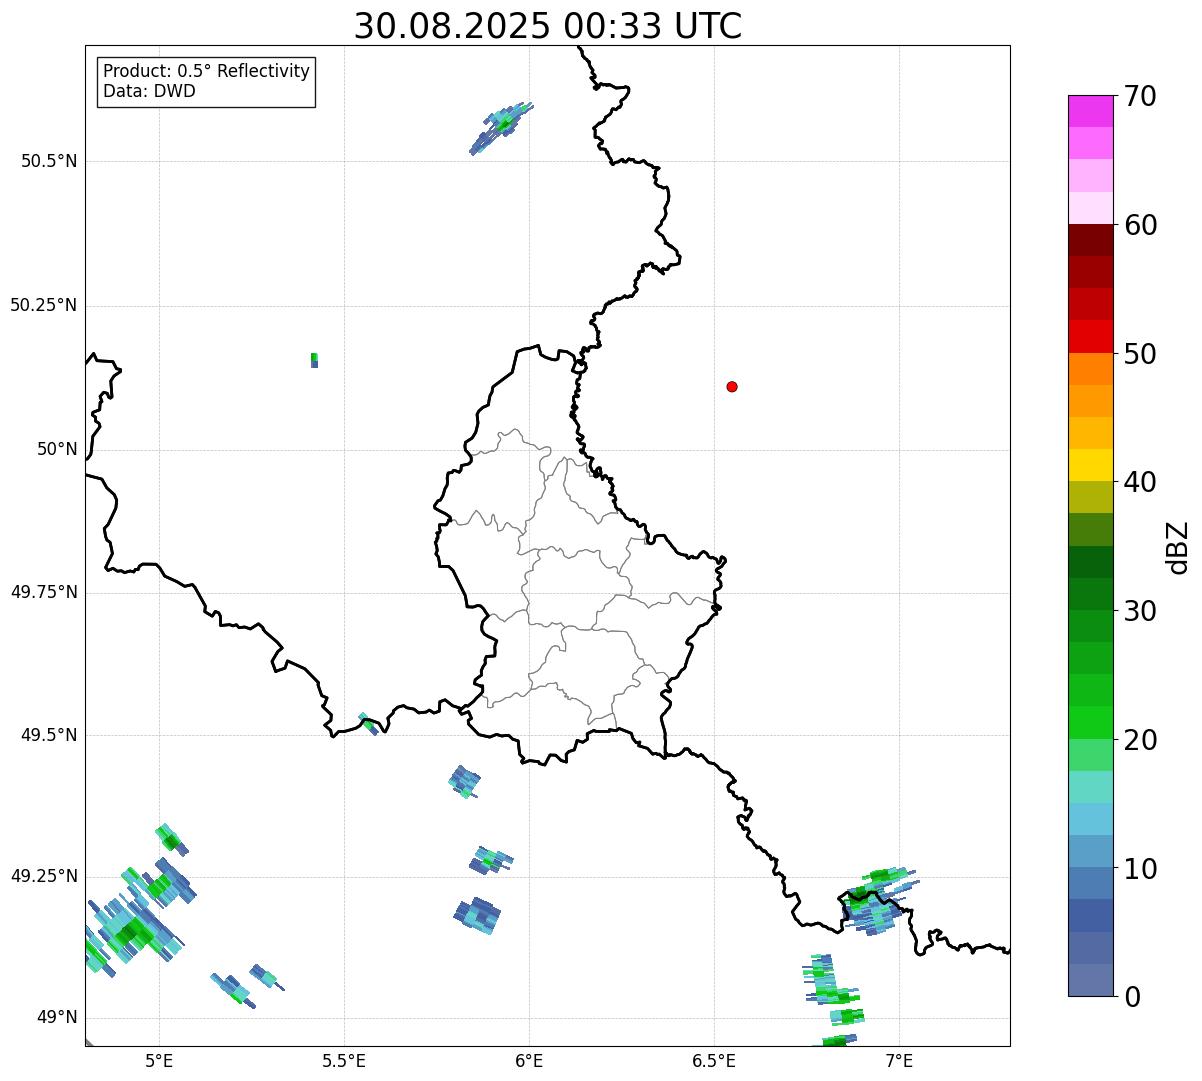Click the bright green colorbar segment above 20
The height and width of the screenshot is (1081, 1202).
tap(1090, 722)
